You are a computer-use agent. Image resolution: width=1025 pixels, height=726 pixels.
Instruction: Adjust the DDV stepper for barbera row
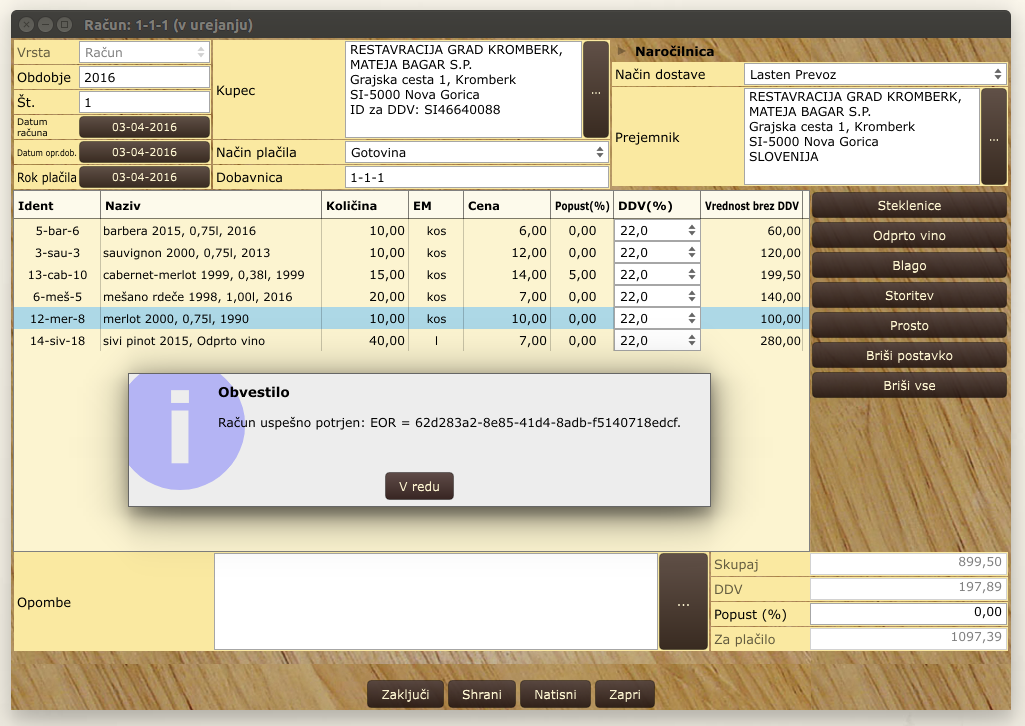[692, 230]
